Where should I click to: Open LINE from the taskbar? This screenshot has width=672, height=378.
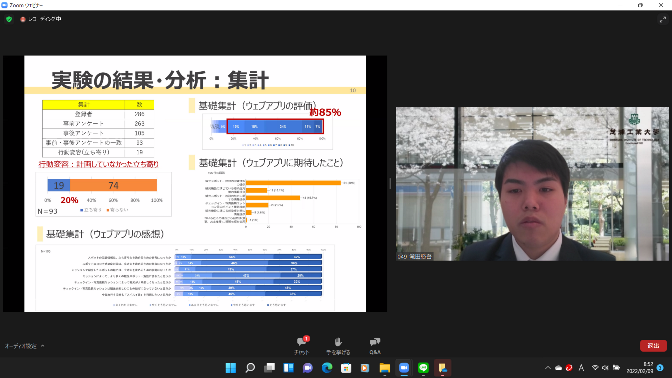click(423, 368)
